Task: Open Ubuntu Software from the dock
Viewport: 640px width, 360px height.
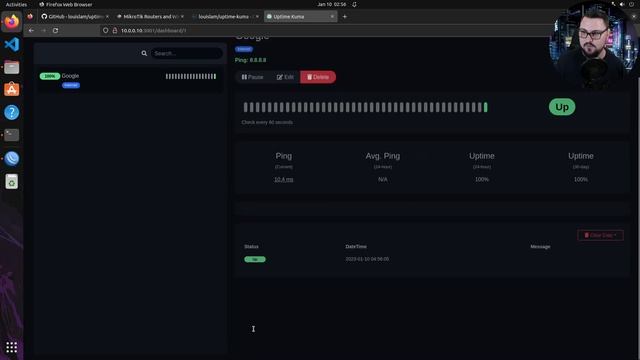Action: [11, 89]
